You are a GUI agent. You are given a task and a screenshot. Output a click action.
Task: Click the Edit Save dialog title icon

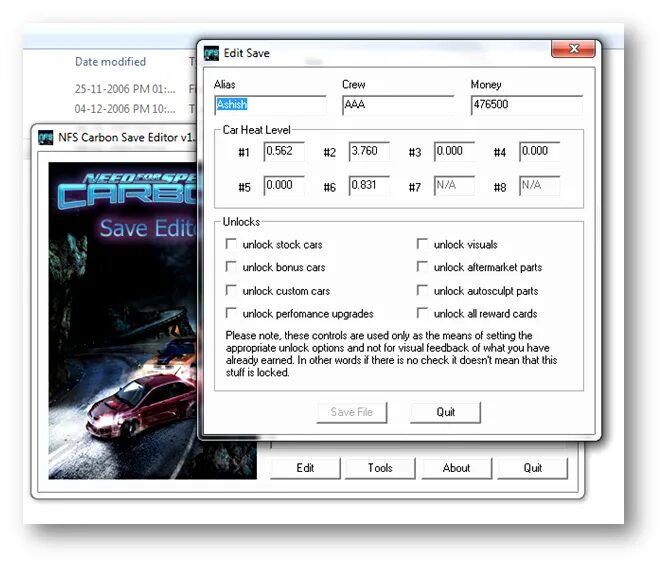211,53
